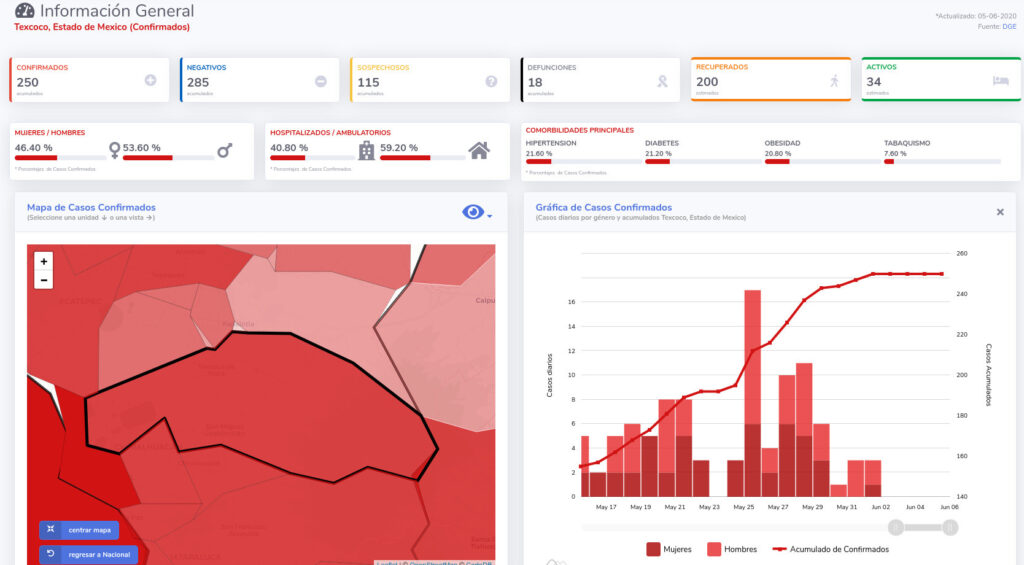Zoom in on the map
The height and width of the screenshot is (565, 1024).
43,261
